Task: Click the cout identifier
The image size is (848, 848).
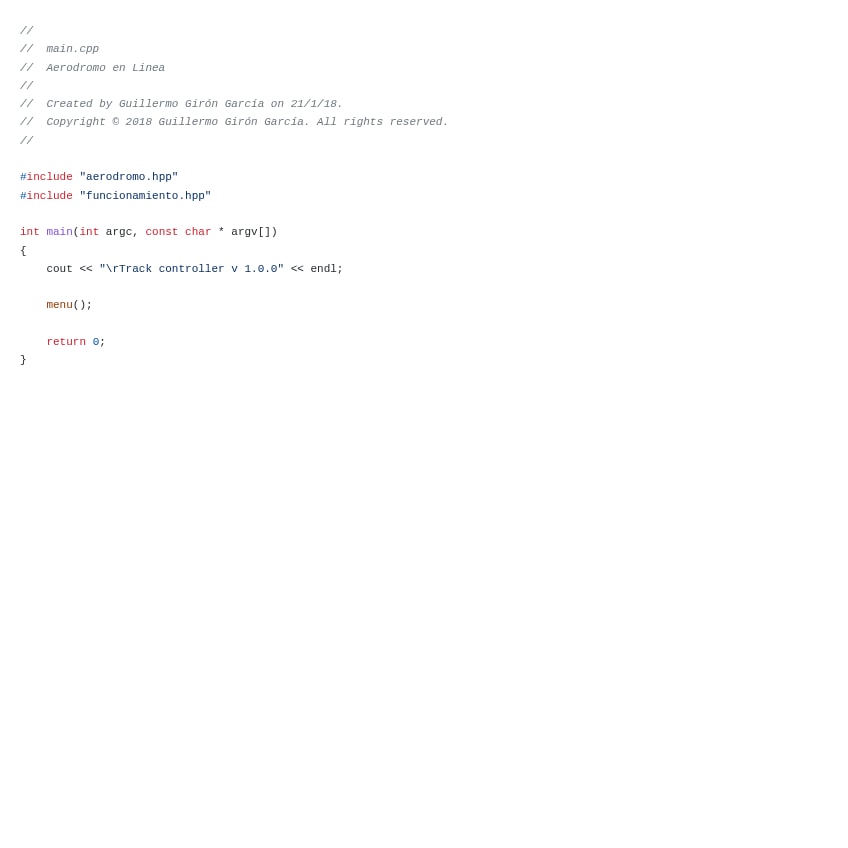Action: click(x=59, y=269)
